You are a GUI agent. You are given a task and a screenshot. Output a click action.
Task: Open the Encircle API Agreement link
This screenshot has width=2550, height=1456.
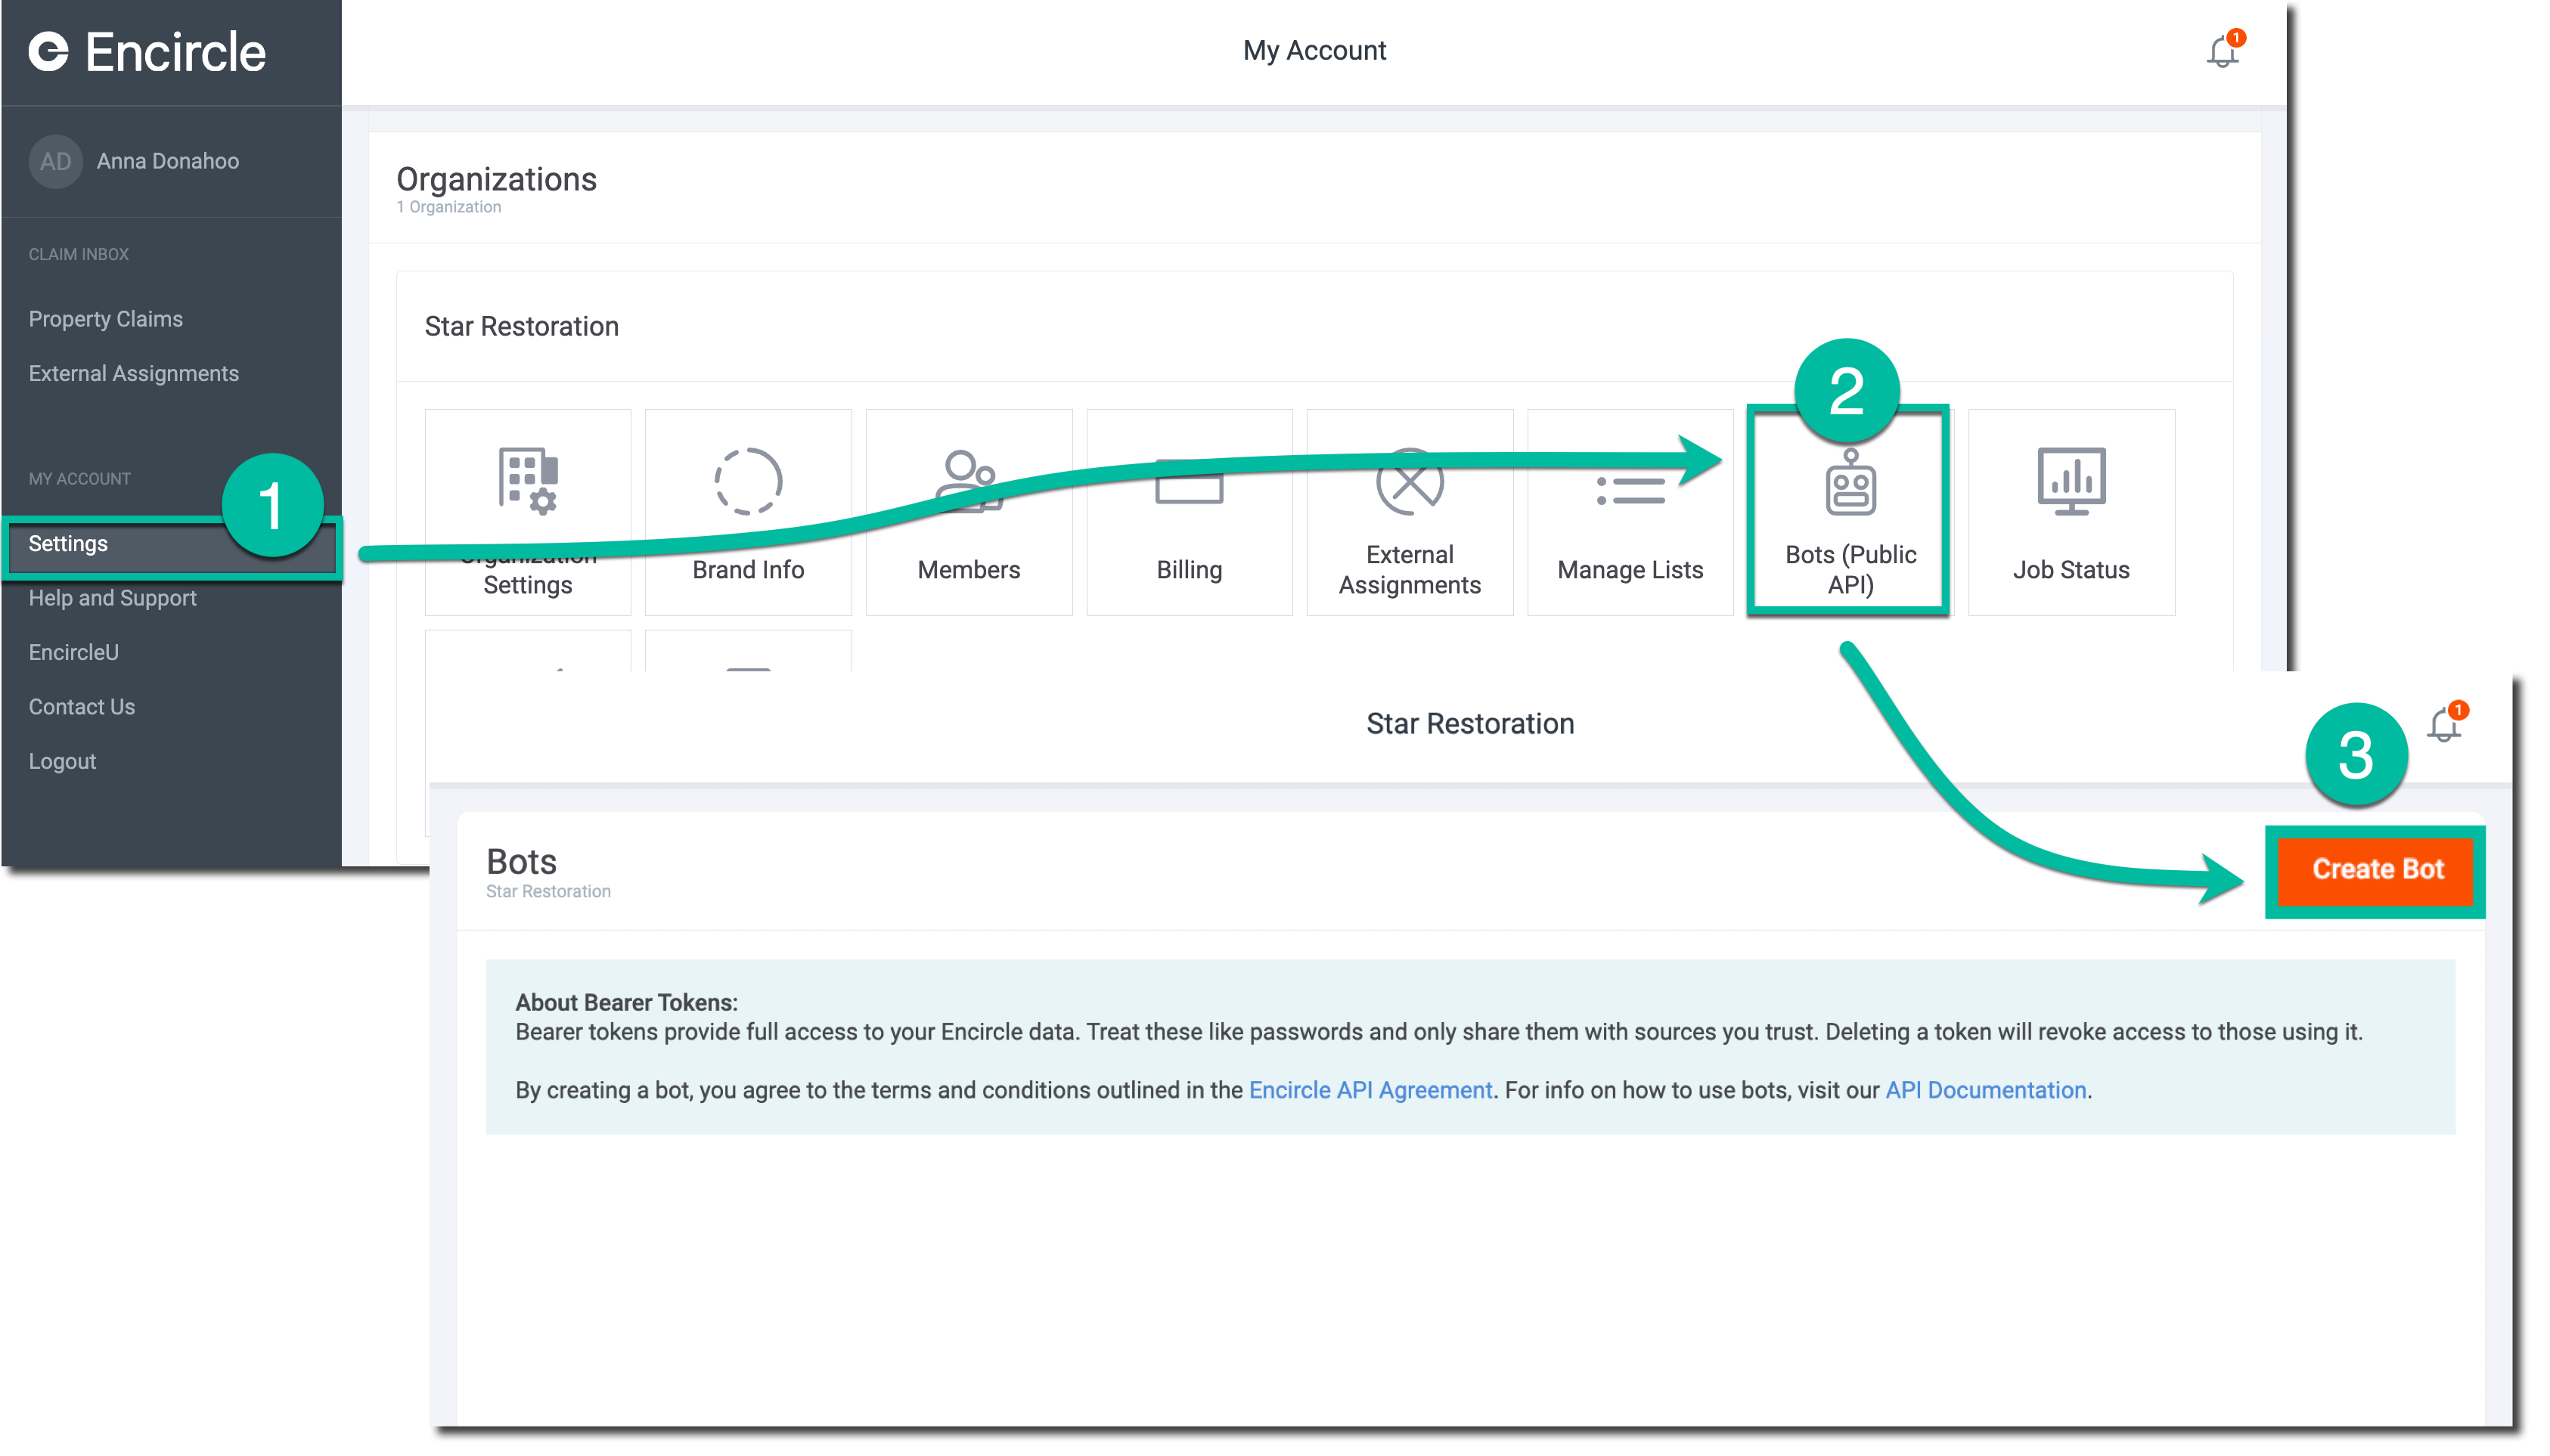(1370, 1090)
